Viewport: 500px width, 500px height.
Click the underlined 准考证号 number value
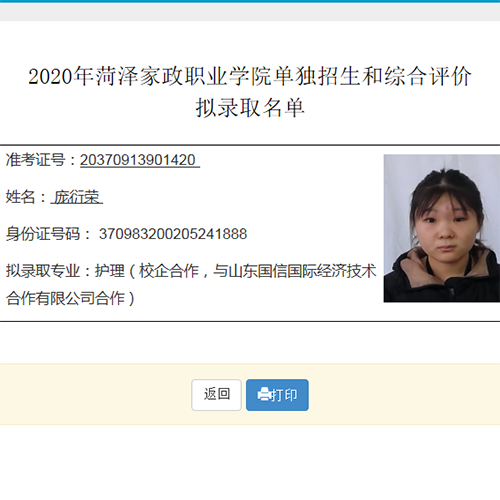click(x=140, y=160)
